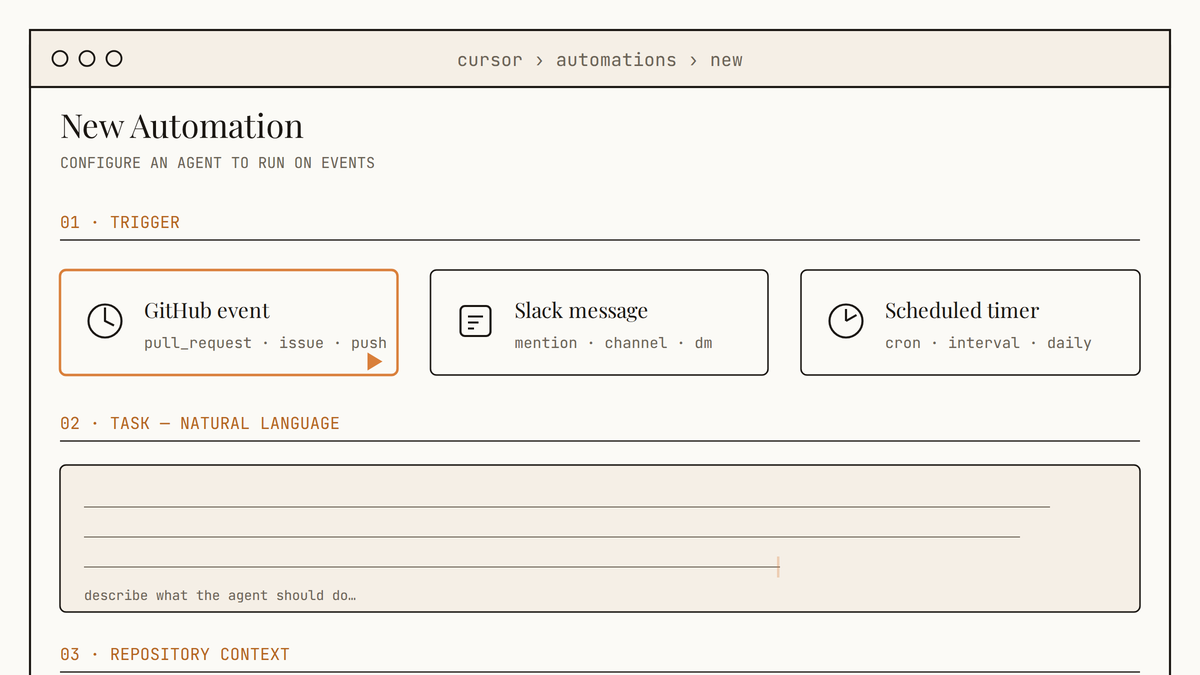
Task: Click the 'GitHub event' title text
Action: click(x=207, y=310)
